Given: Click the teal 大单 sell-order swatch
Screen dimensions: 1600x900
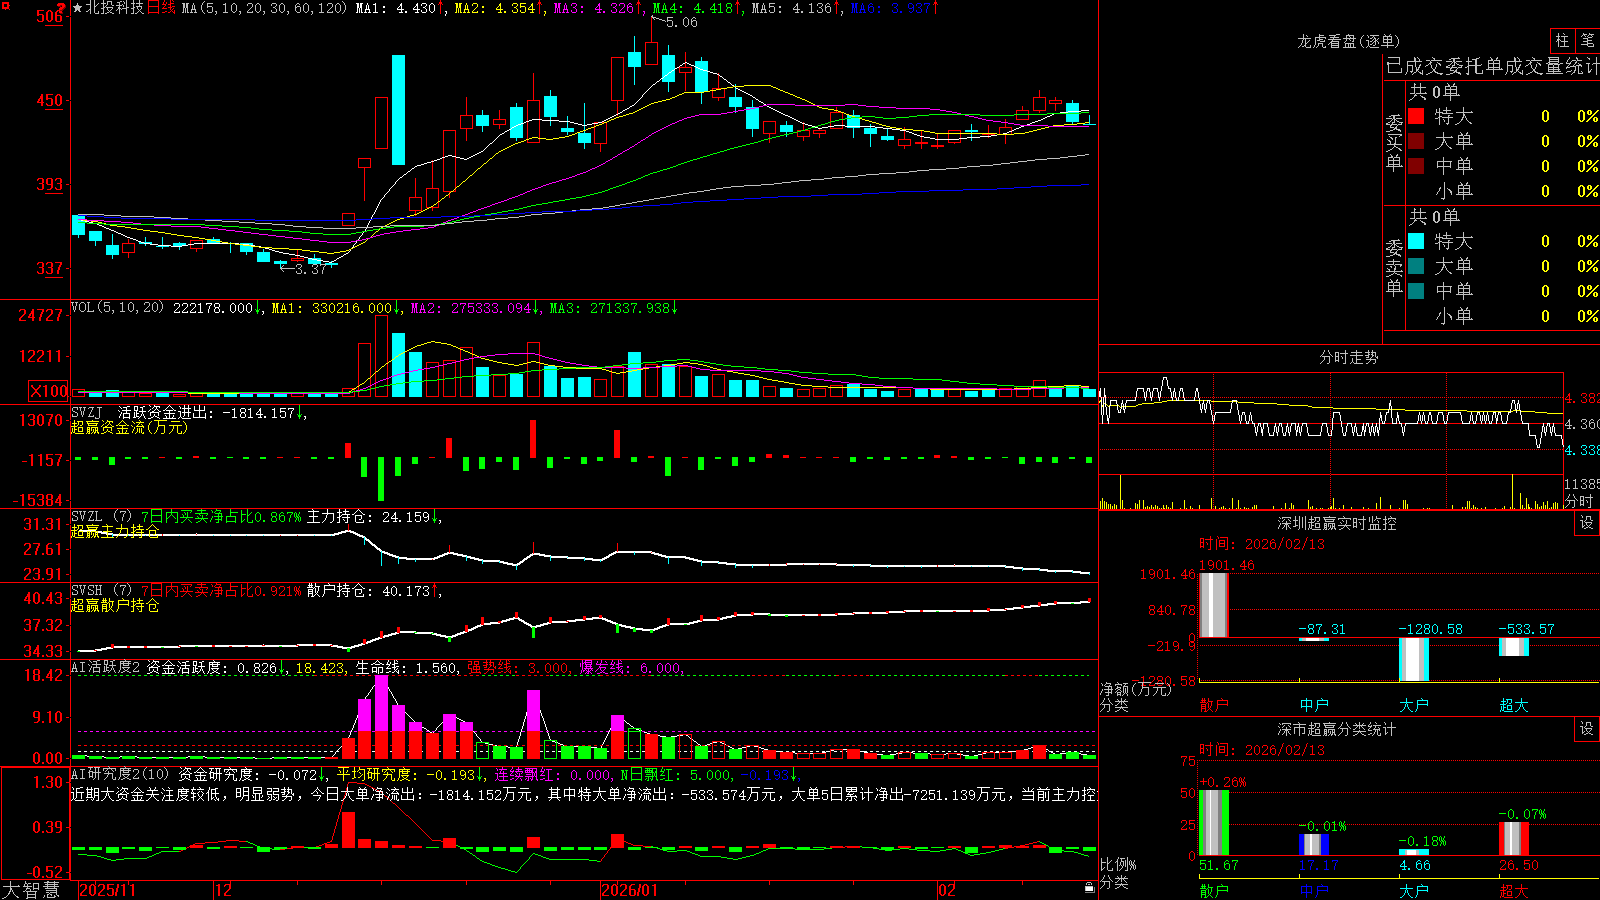Looking at the screenshot, I should point(1416,266).
